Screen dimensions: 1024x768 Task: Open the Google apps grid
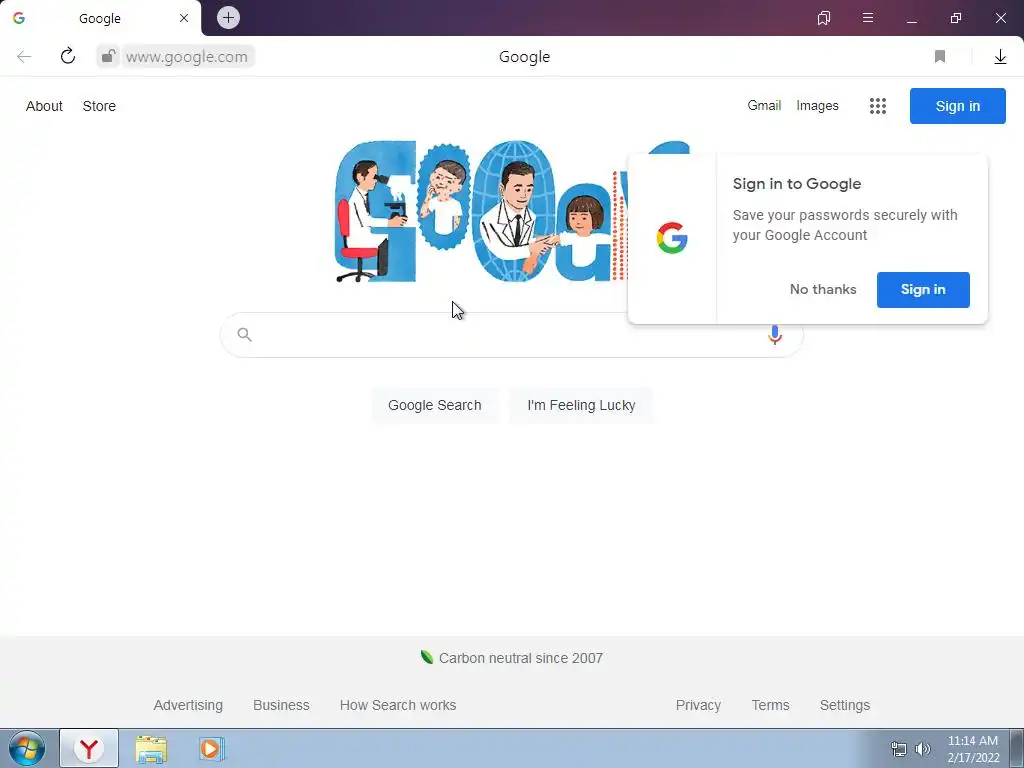pyautogui.click(x=878, y=106)
